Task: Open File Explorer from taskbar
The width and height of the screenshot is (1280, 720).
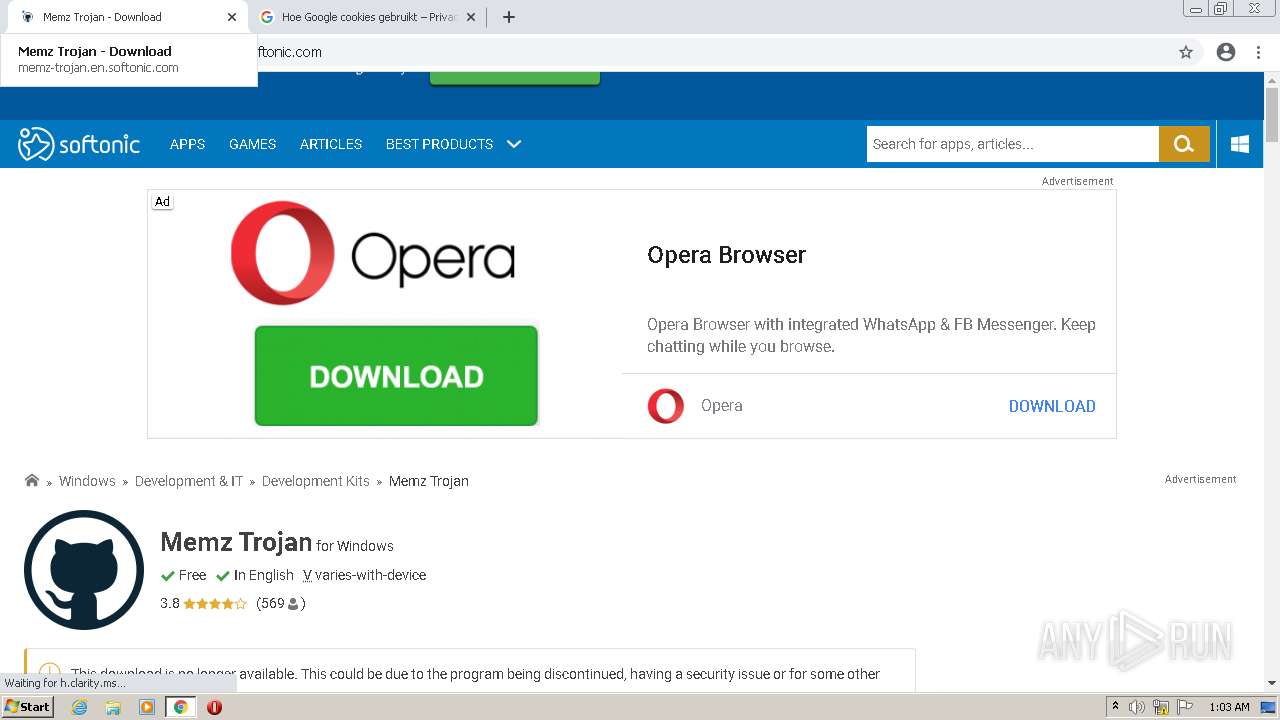Action: (x=113, y=707)
